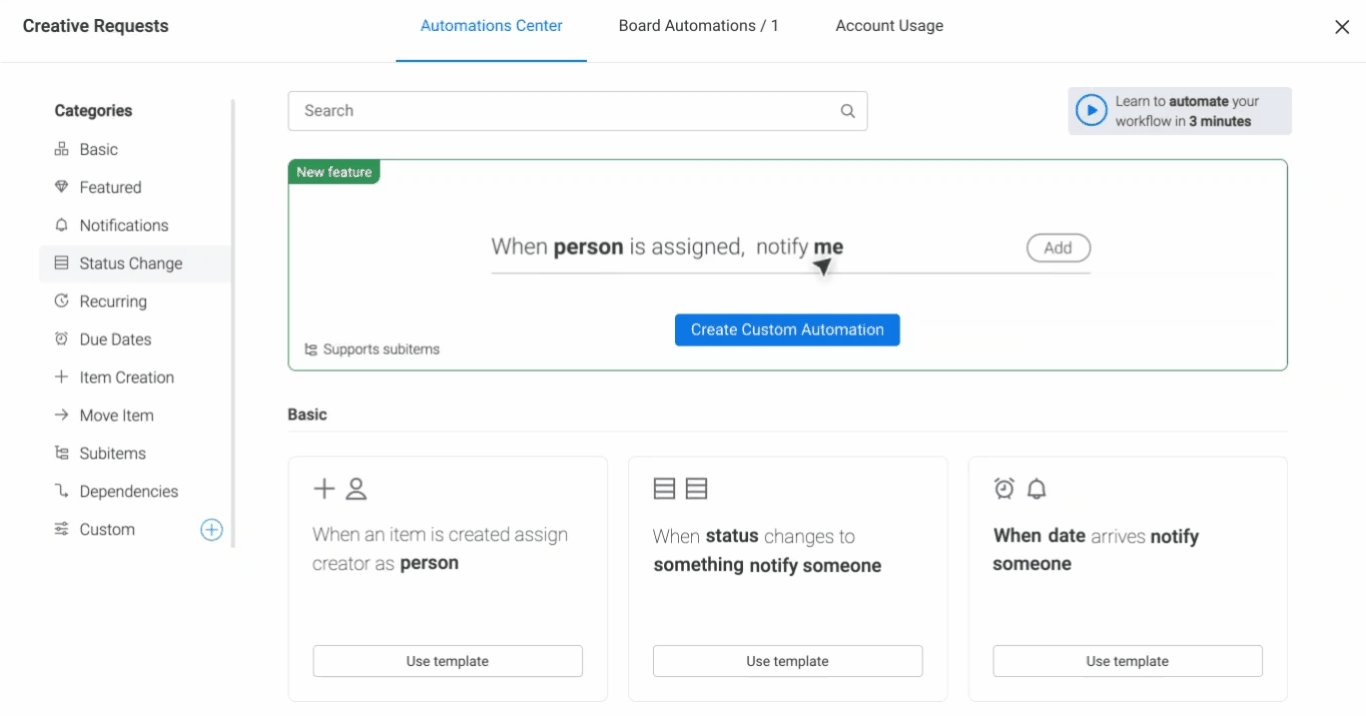Click the bold 'me' in the banner recipe
Viewport: 1366px width, 716px height.
click(x=828, y=247)
